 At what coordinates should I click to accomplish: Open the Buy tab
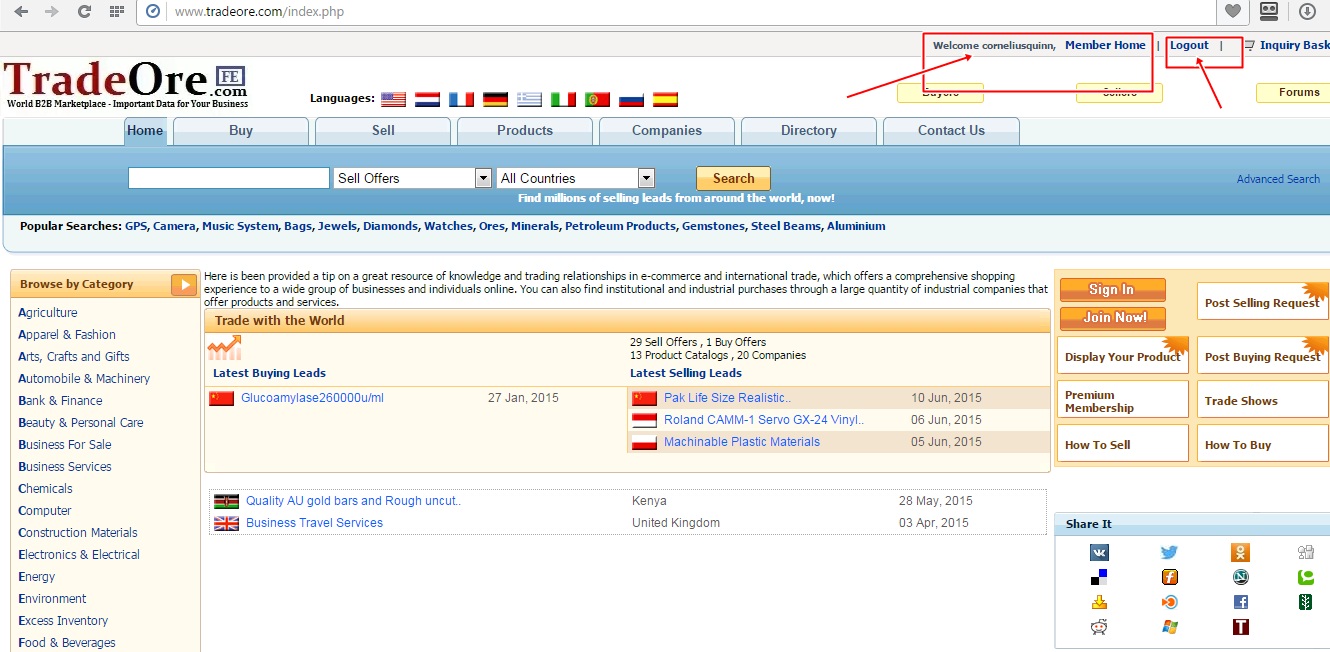pyautogui.click(x=241, y=131)
